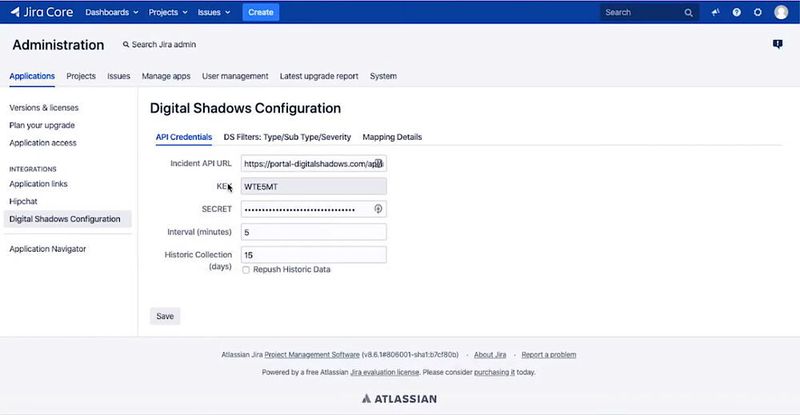Open Application access in sidebar
This screenshot has height=415, width=800.
pos(43,143)
